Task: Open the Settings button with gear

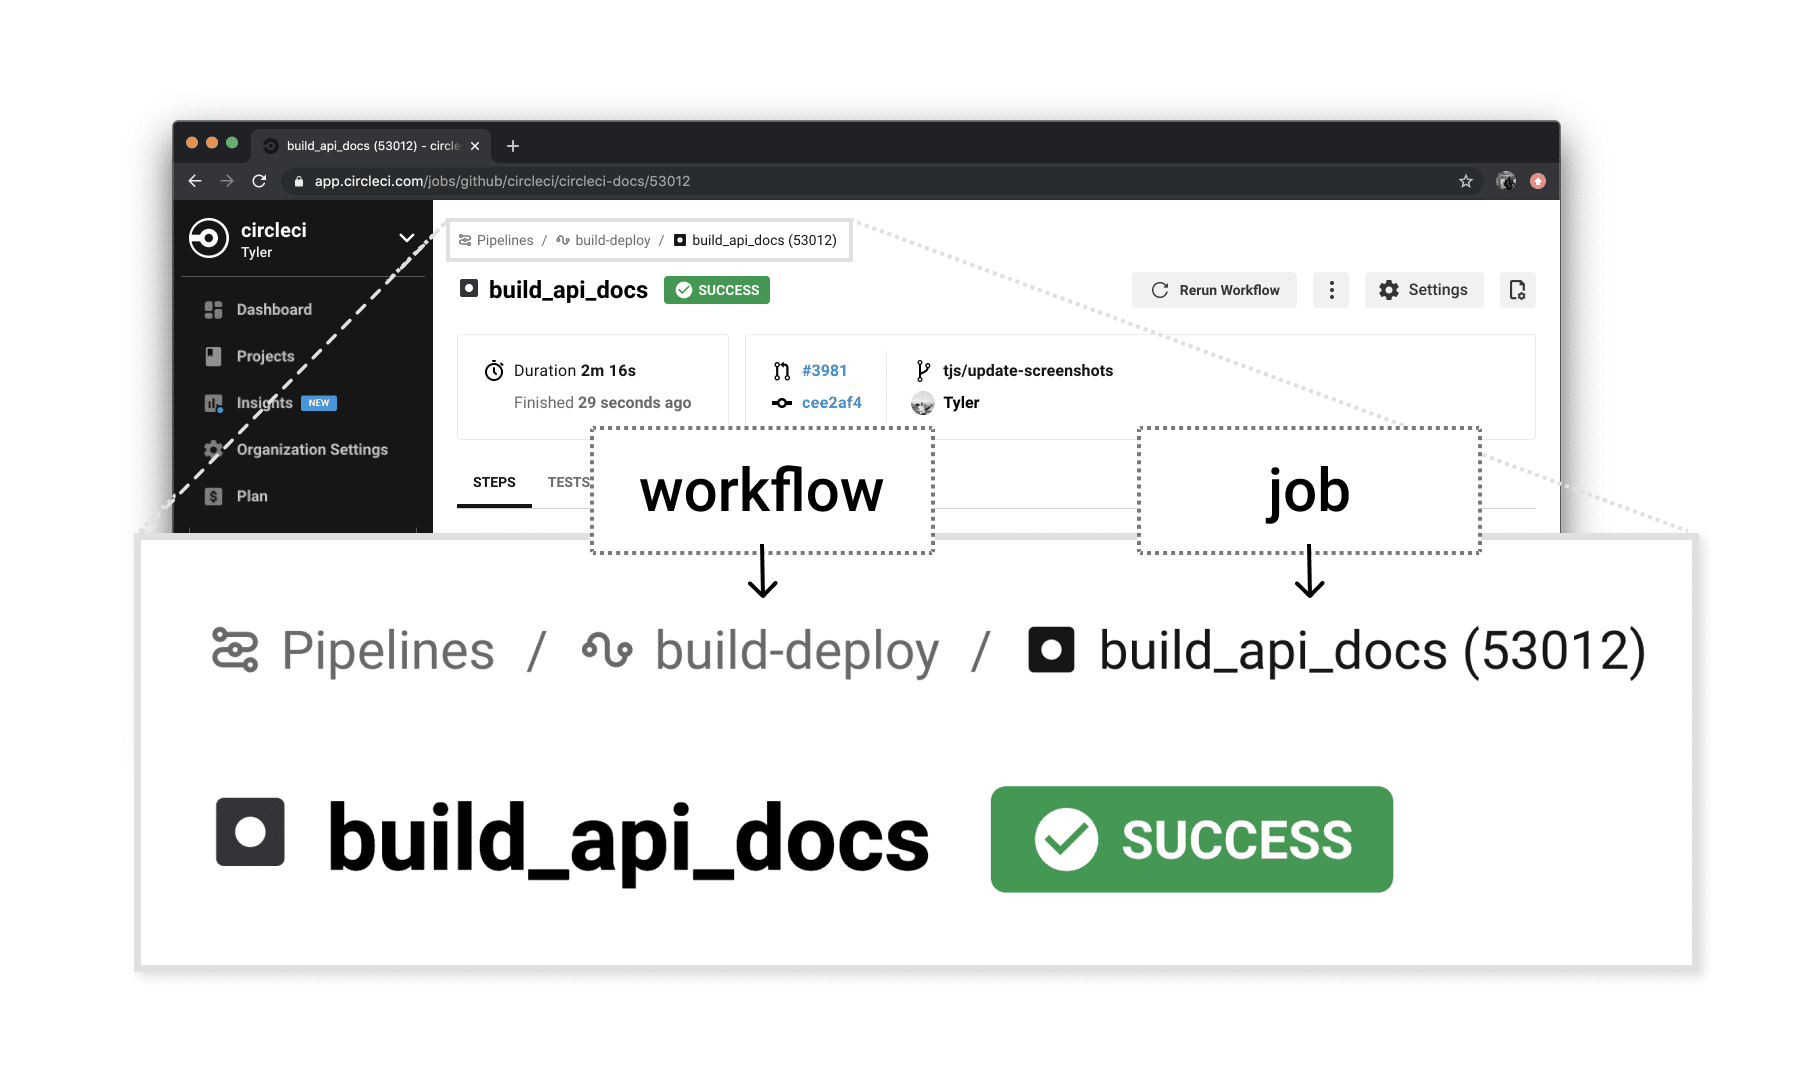Action: (1424, 290)
